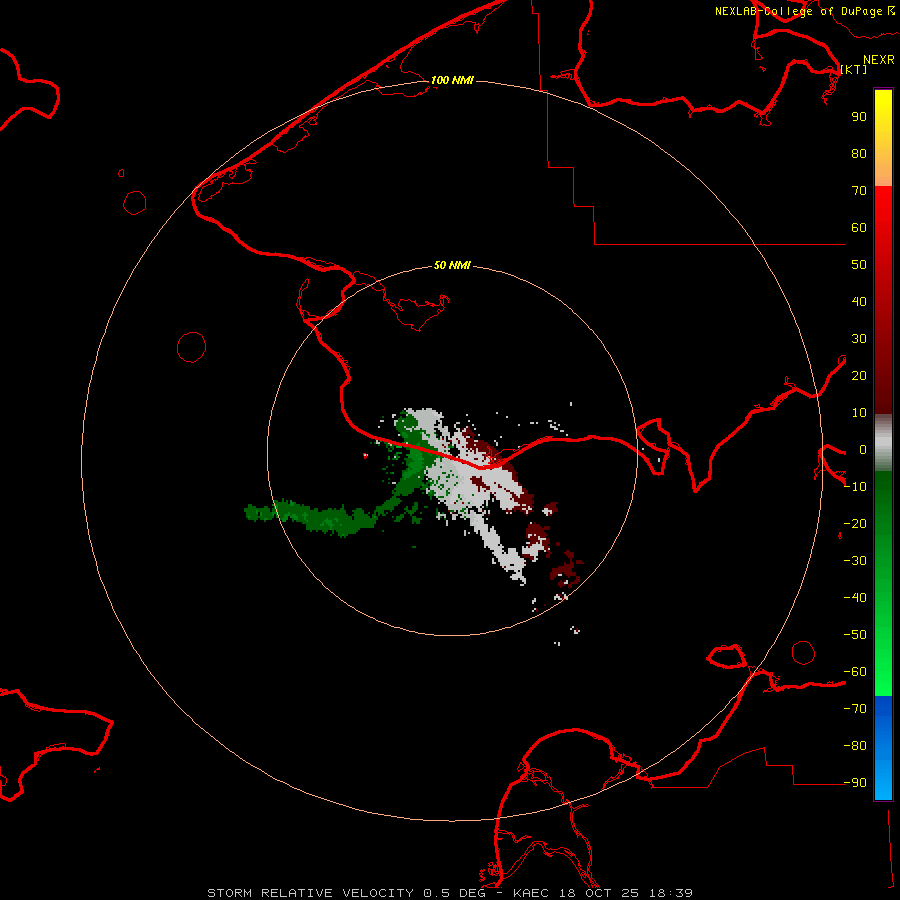
Task: Click the blue segment of the color bar
Action: pyautogui.click(x=883, y=747)
